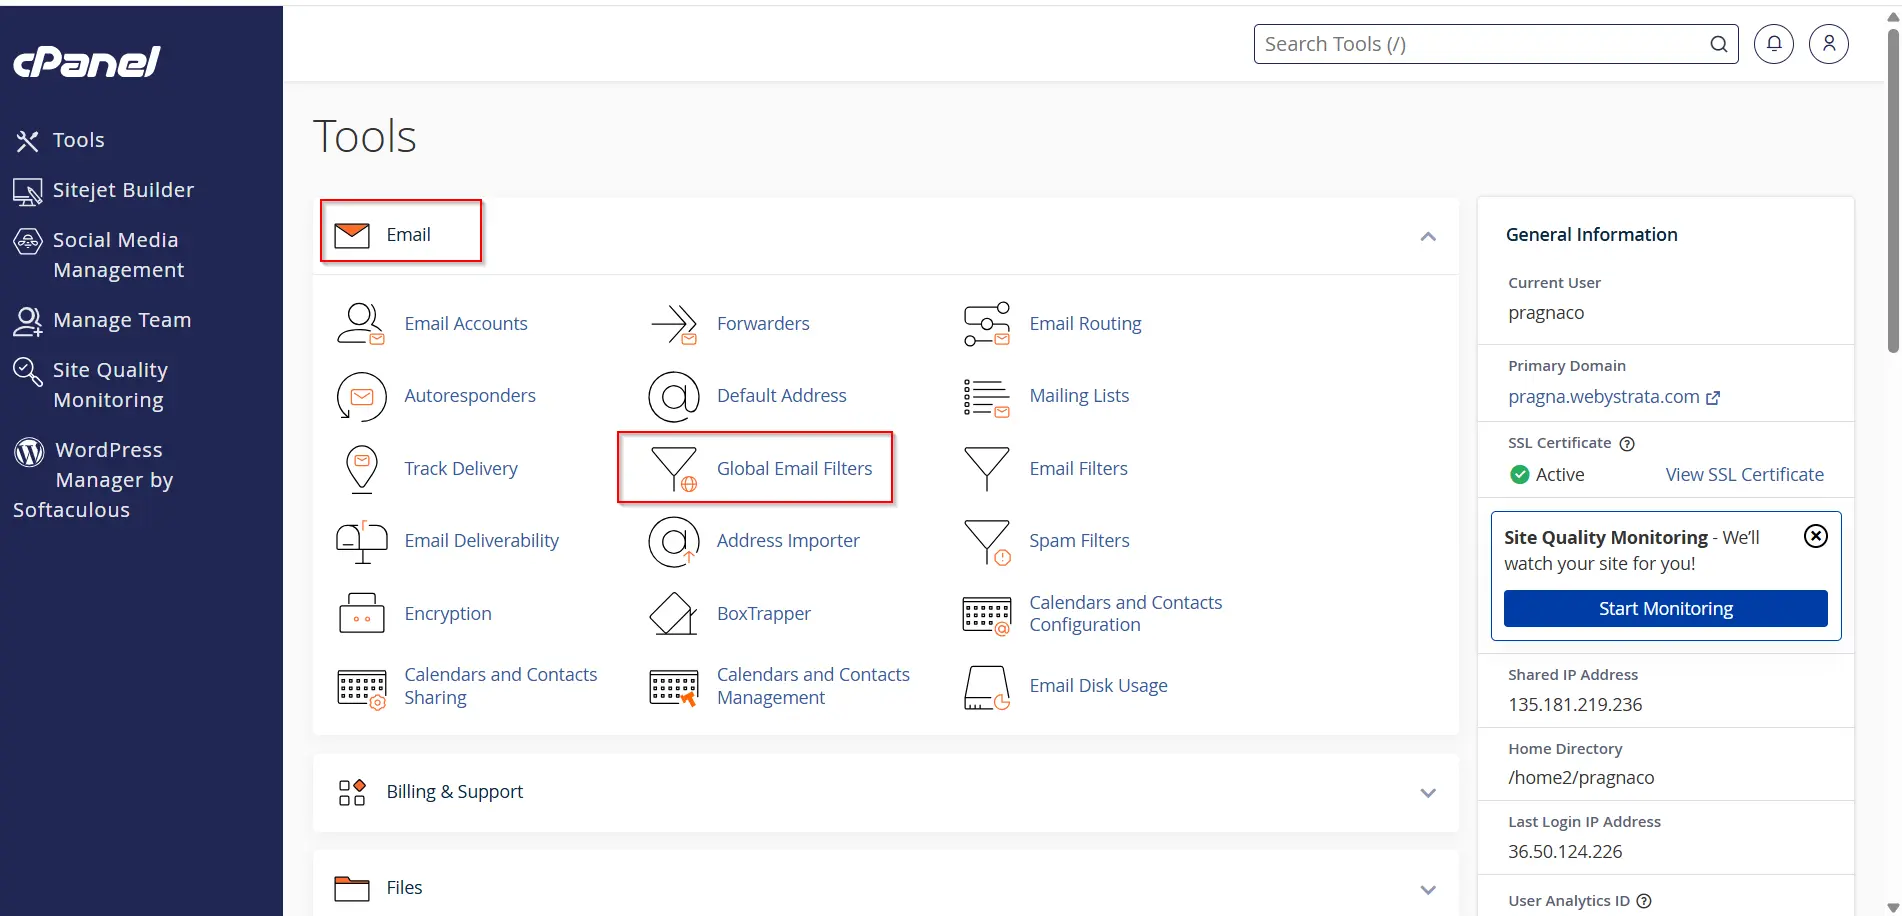Click the Default Address at-sign icon
This screenshot has width=1902, height=916.
point(674,396)
